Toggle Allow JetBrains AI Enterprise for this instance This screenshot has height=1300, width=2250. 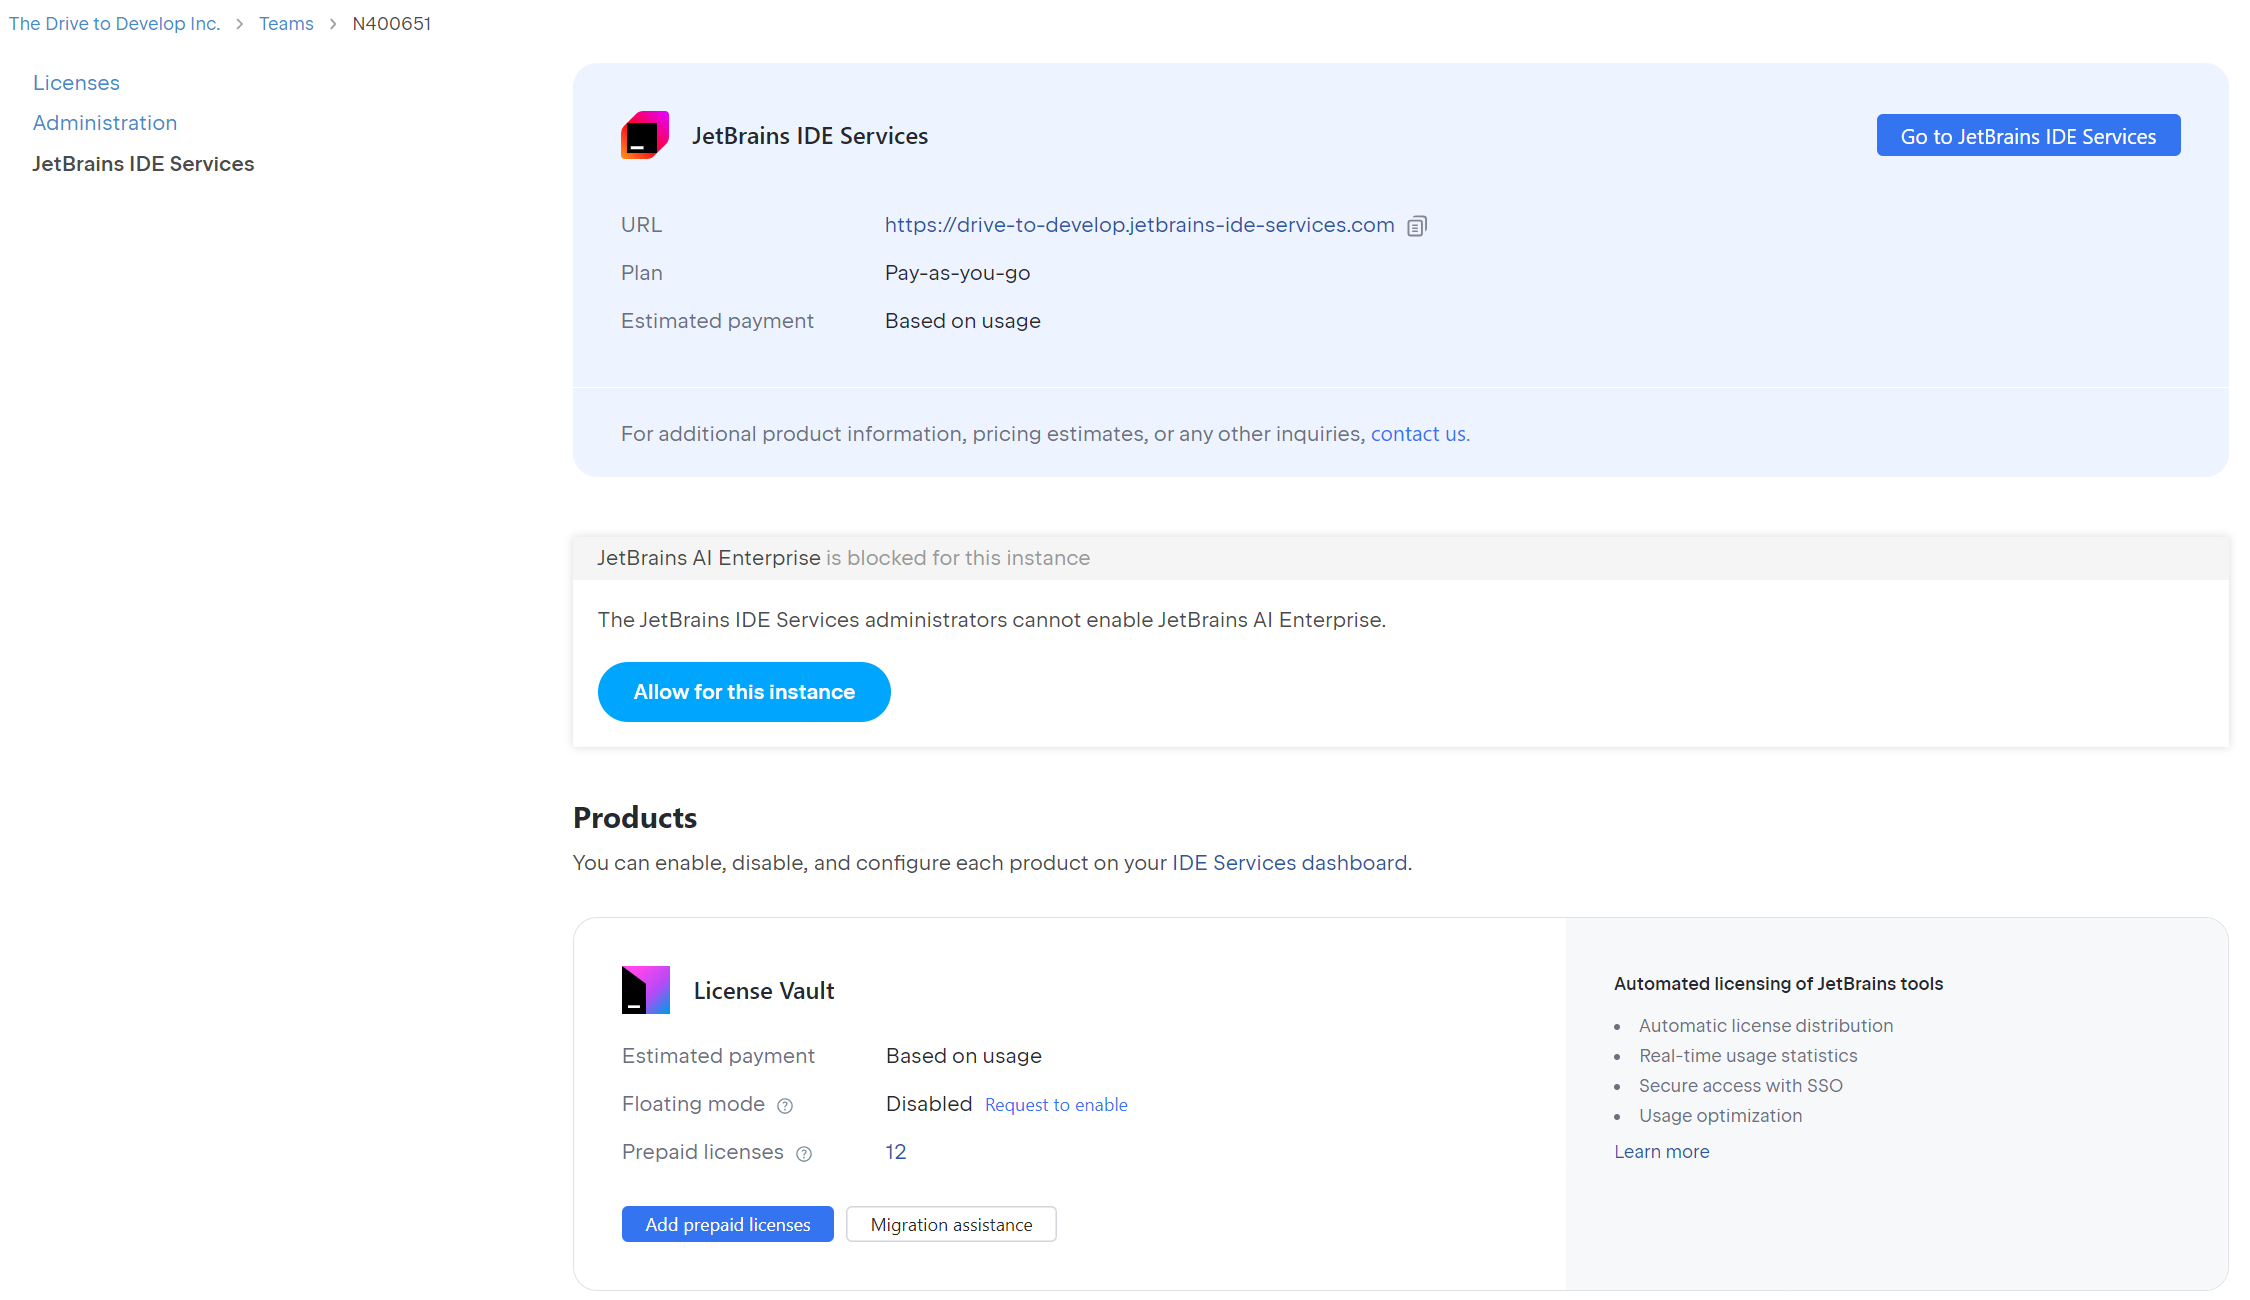744,692
